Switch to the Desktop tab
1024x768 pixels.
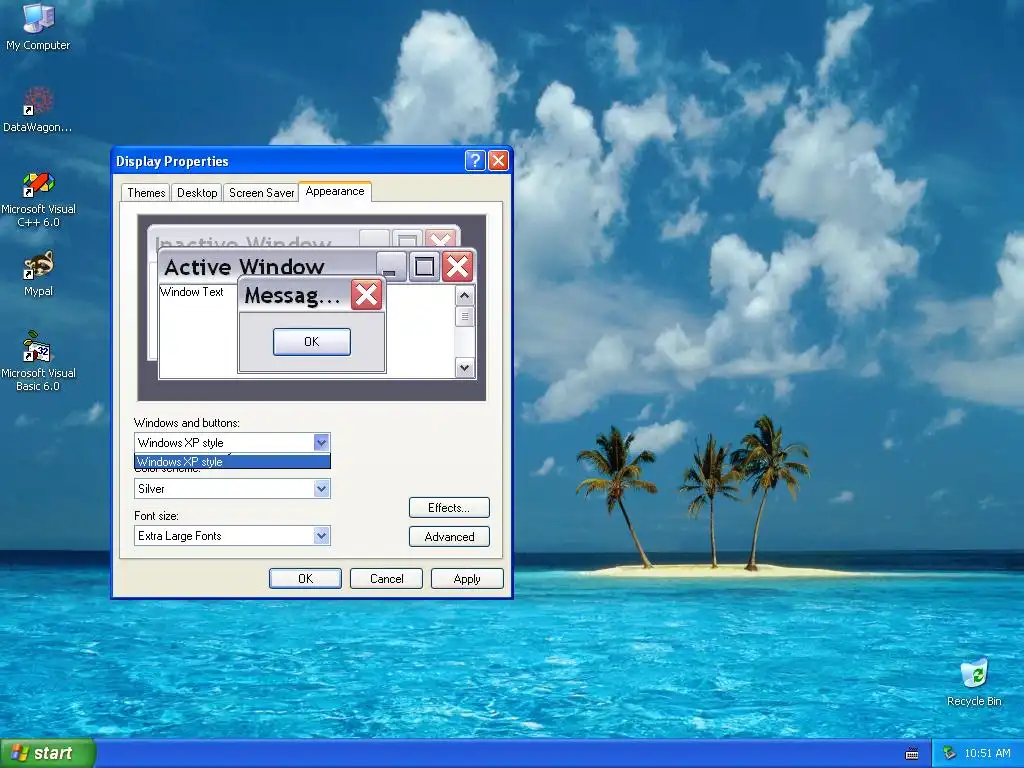(x=197, y=193)
